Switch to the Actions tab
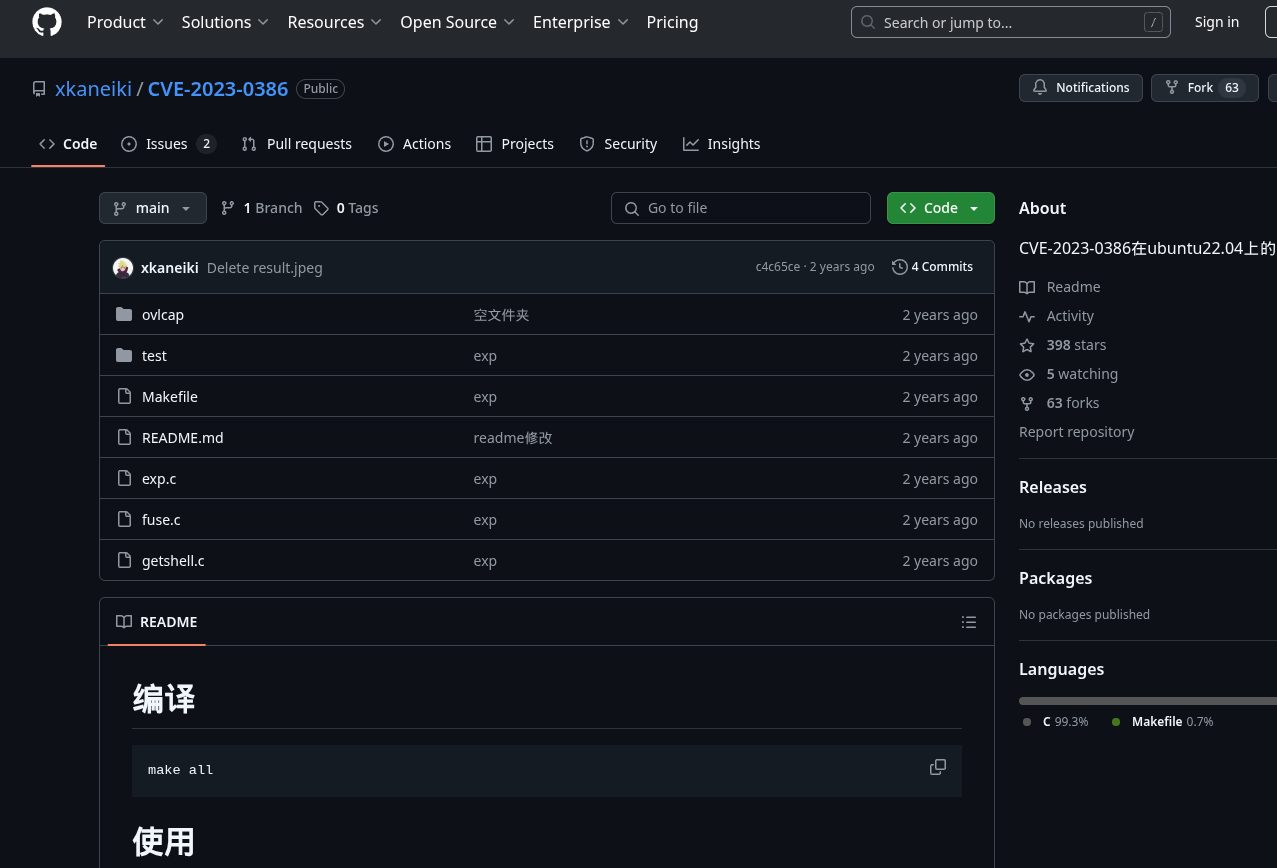The height and width of the screenshot is (868, 1277). 415,144
